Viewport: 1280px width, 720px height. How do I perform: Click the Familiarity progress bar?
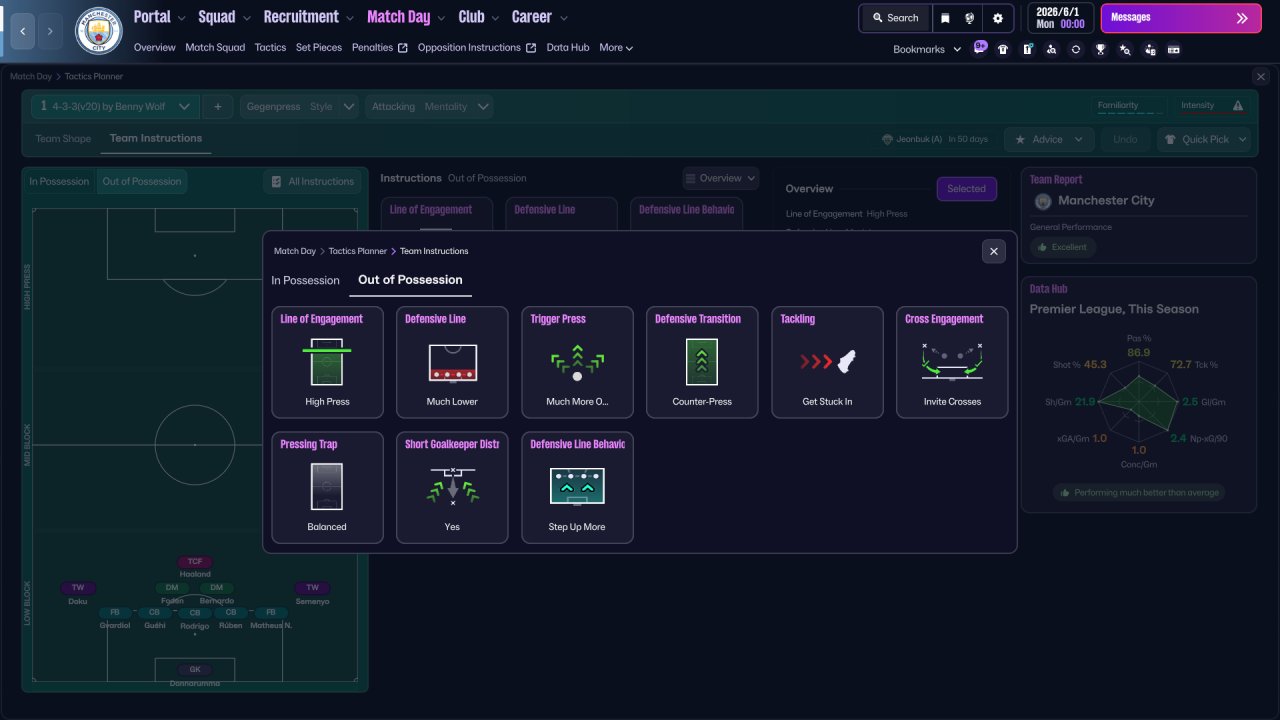(x=1131, y=113)
